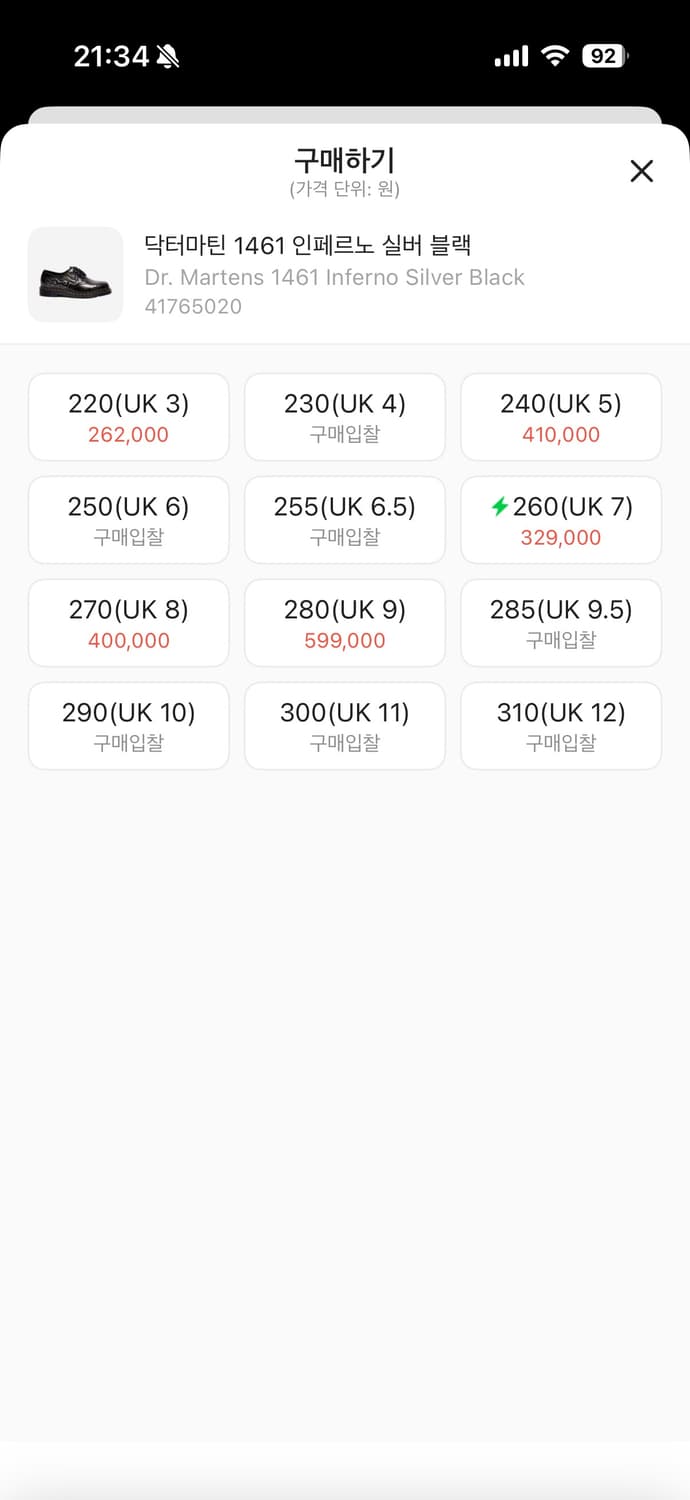
Task: Open the Dr. Martens product thumbnail
Action: pyautogui.click(x=76, y=274)
